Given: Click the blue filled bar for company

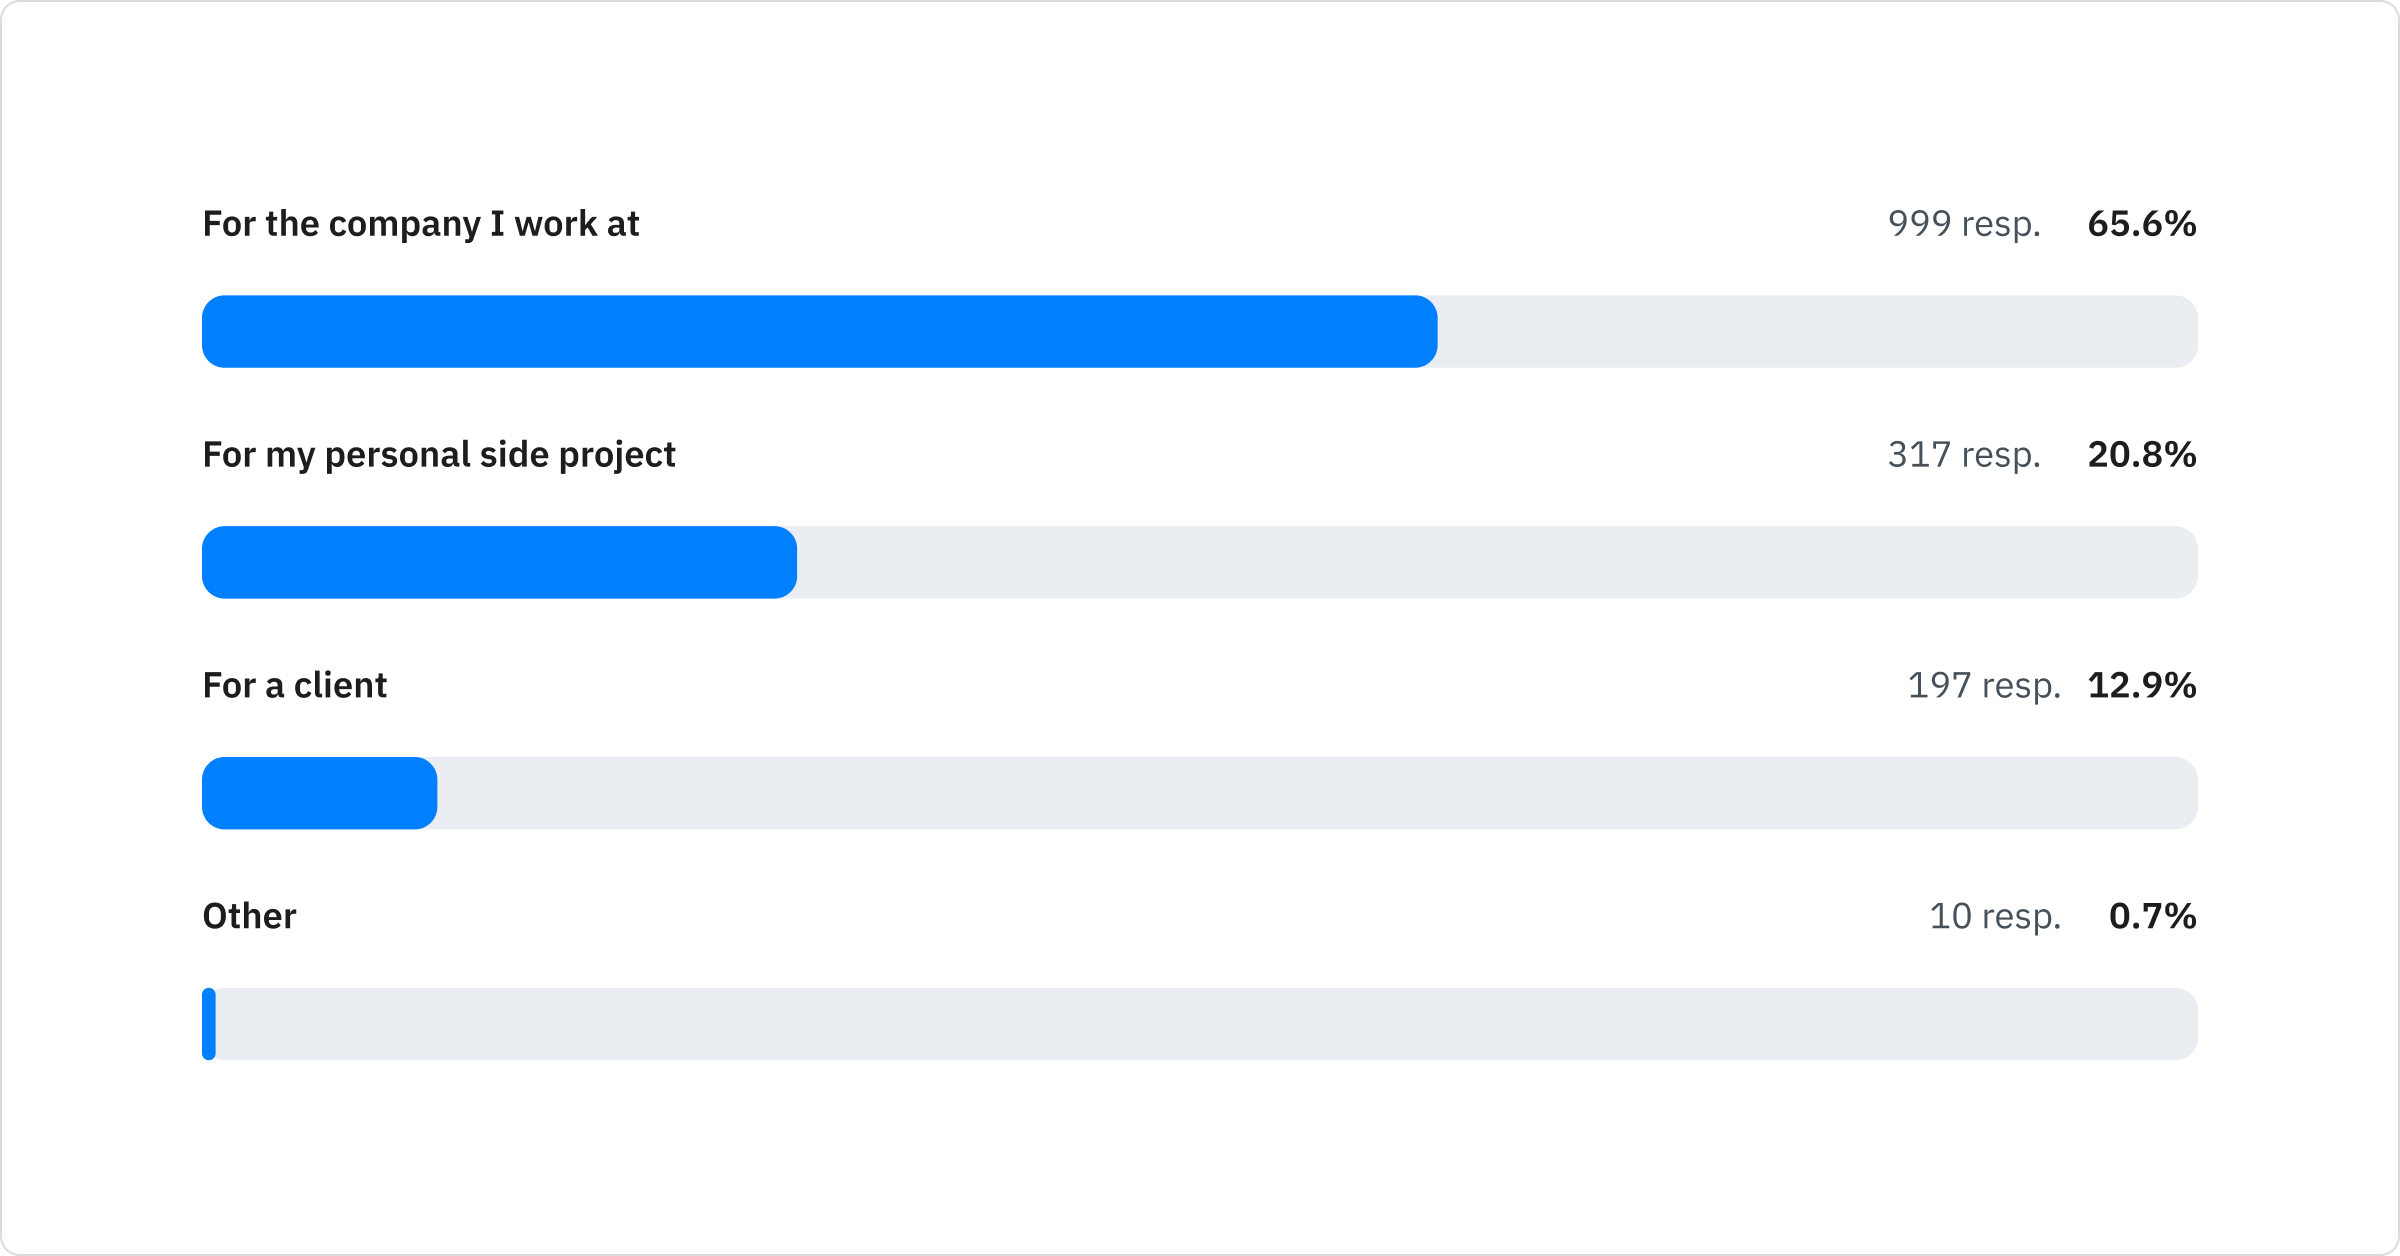Looking at the screenshot, I should pos(819,332).
